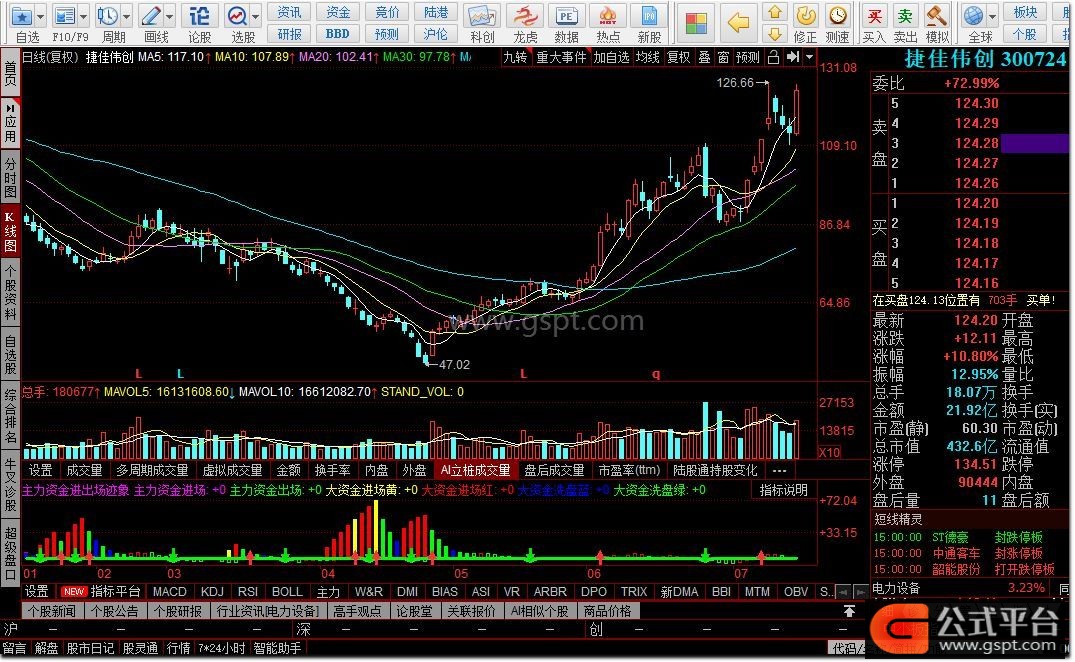Open the 自选 watchlist star icon

point(22,16)
